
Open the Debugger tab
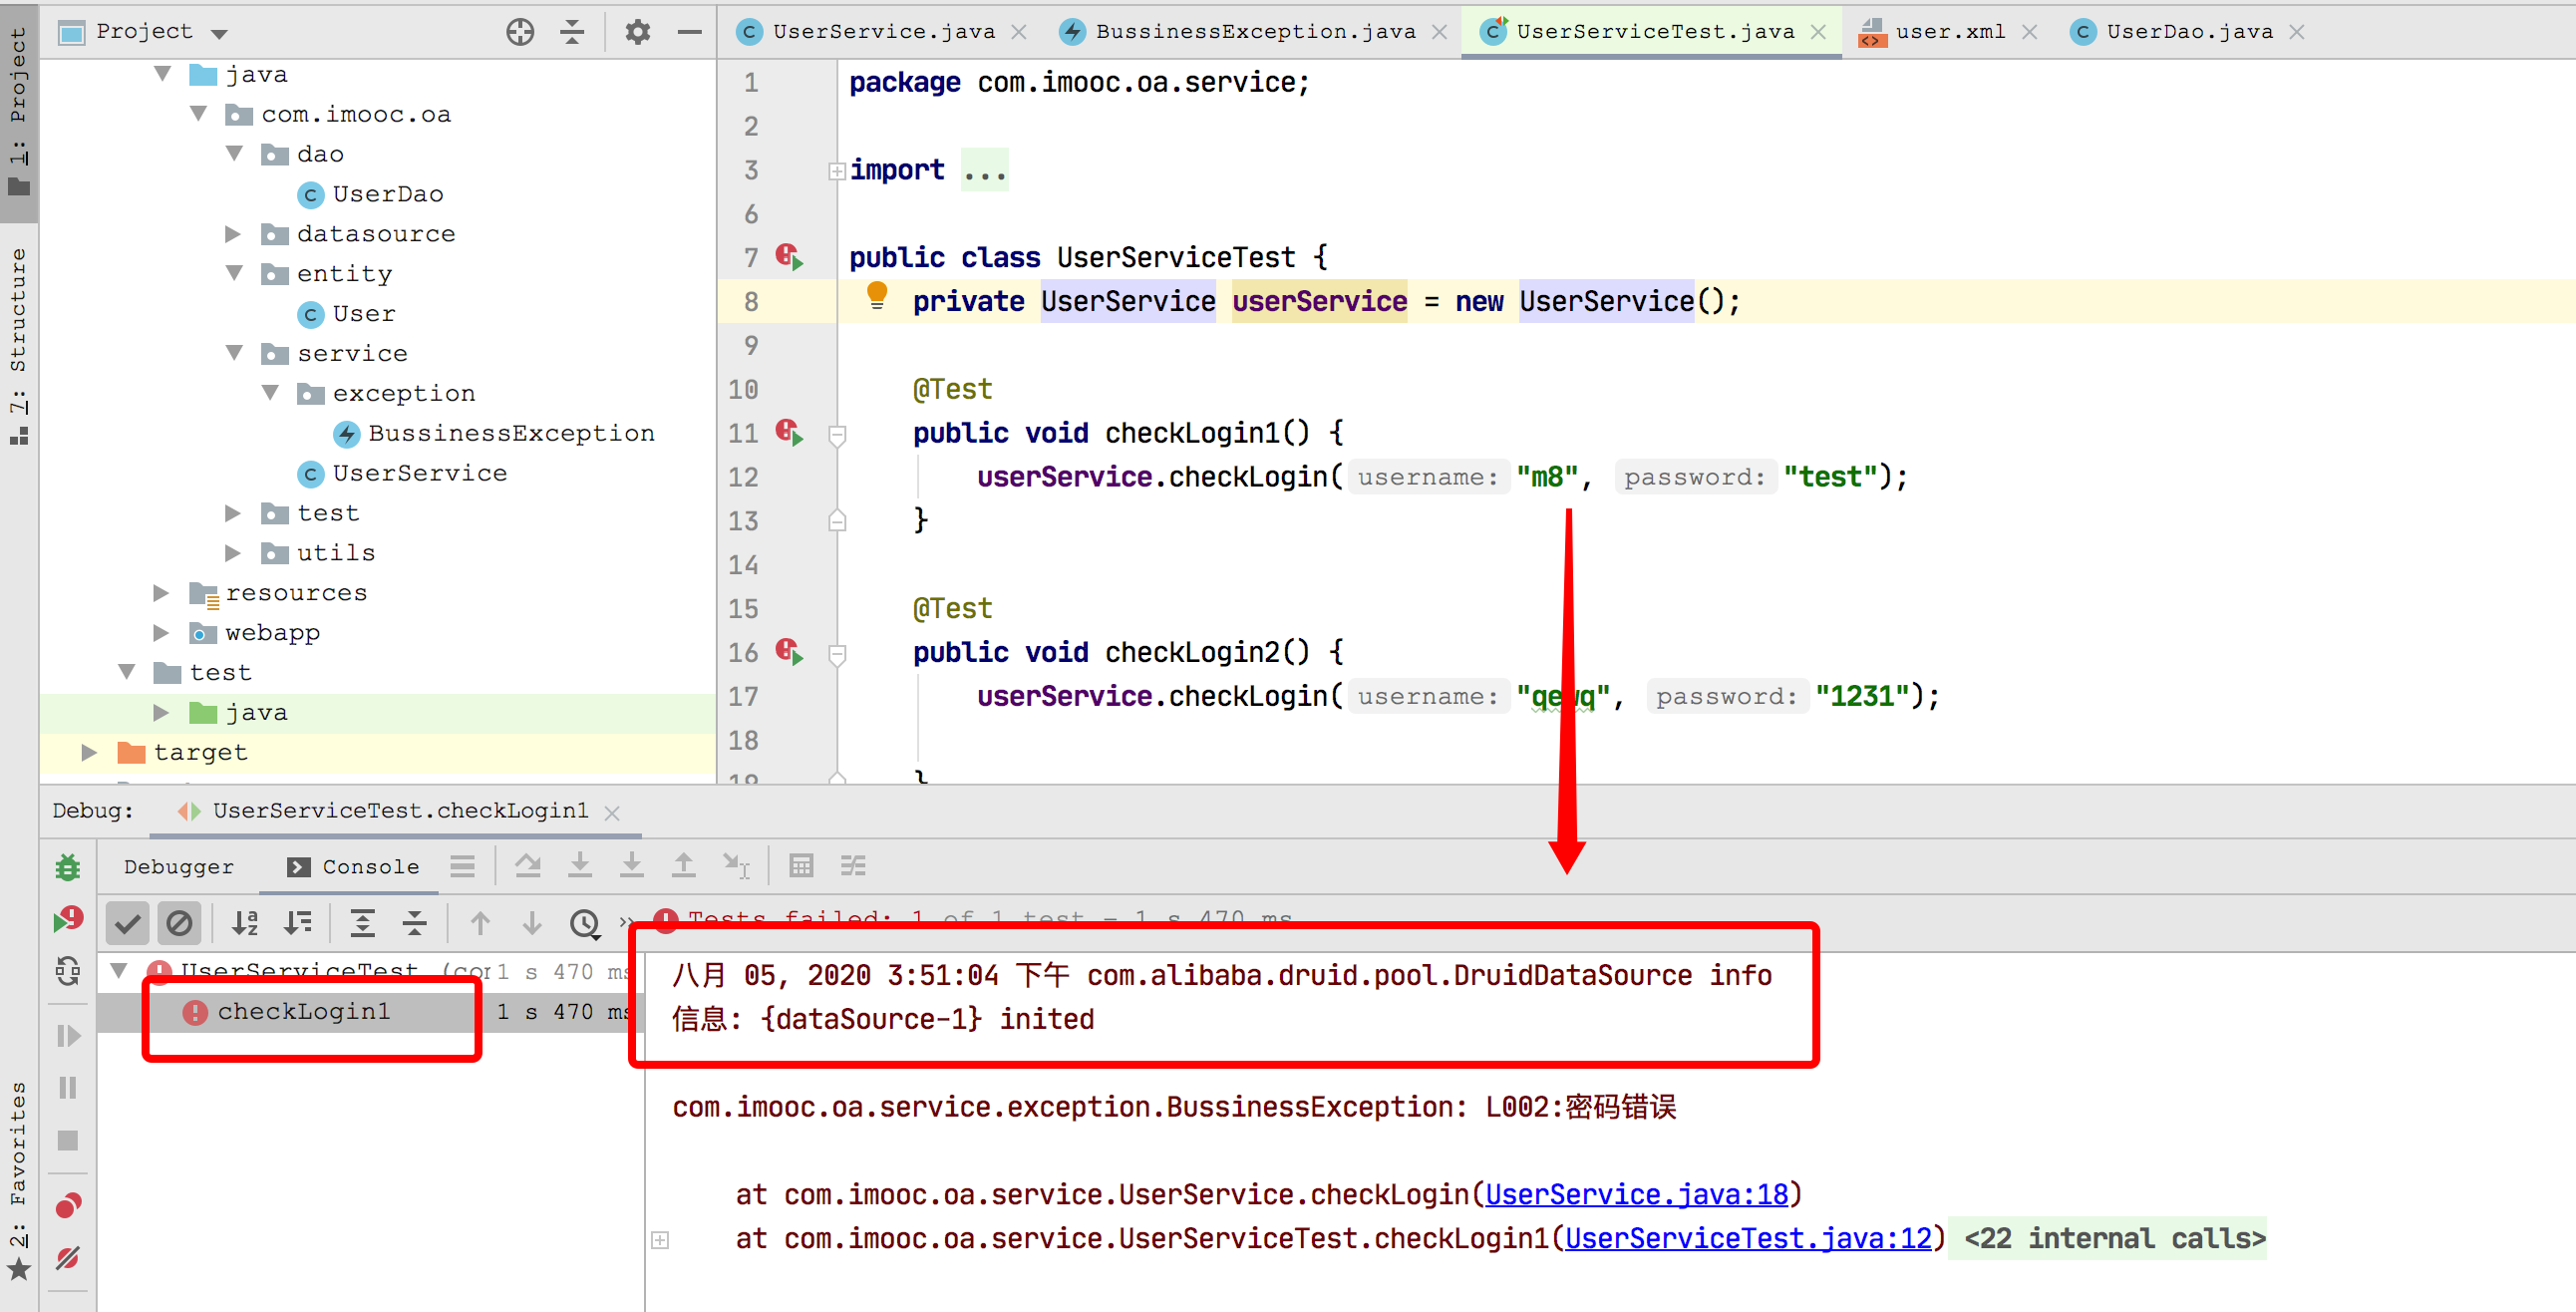coord(179,867)
